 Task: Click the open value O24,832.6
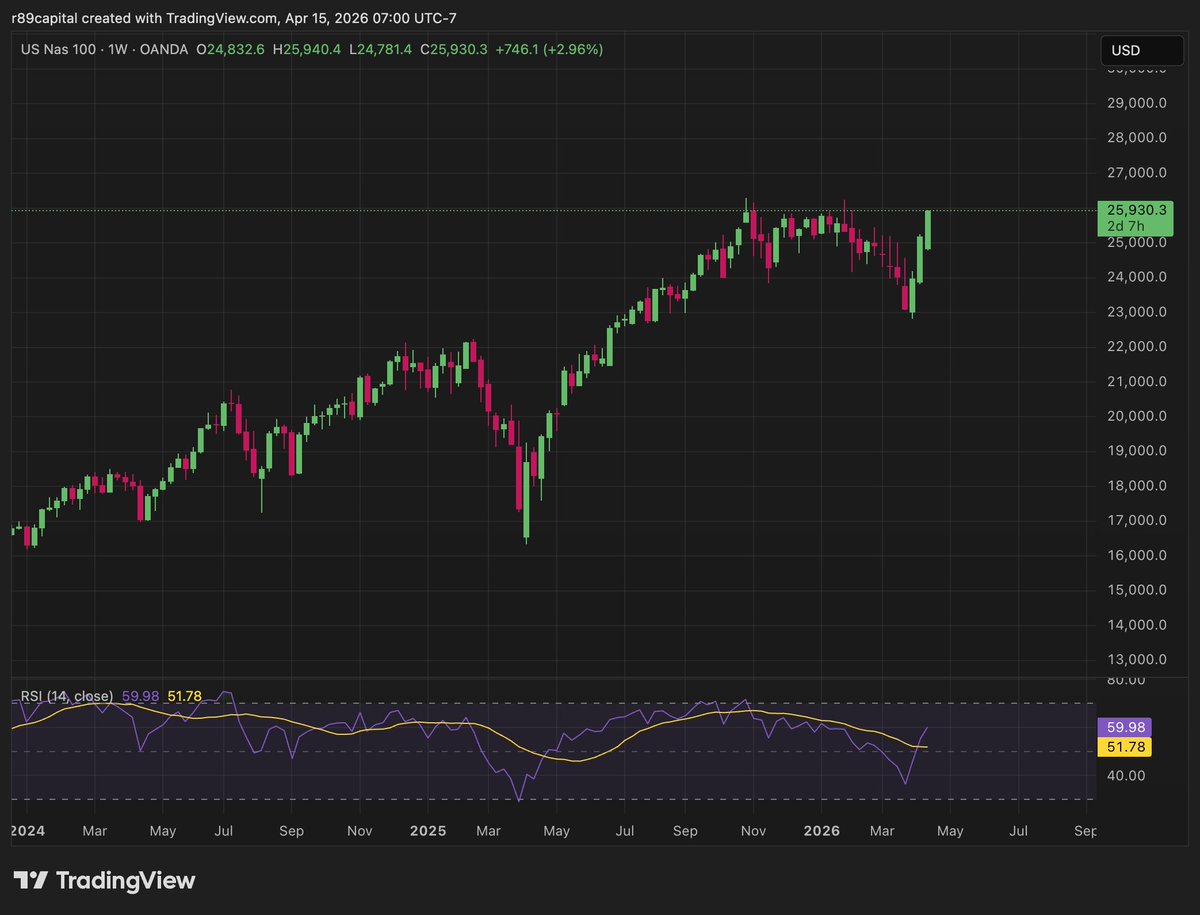pyautogui.click(x=230, y=49)
